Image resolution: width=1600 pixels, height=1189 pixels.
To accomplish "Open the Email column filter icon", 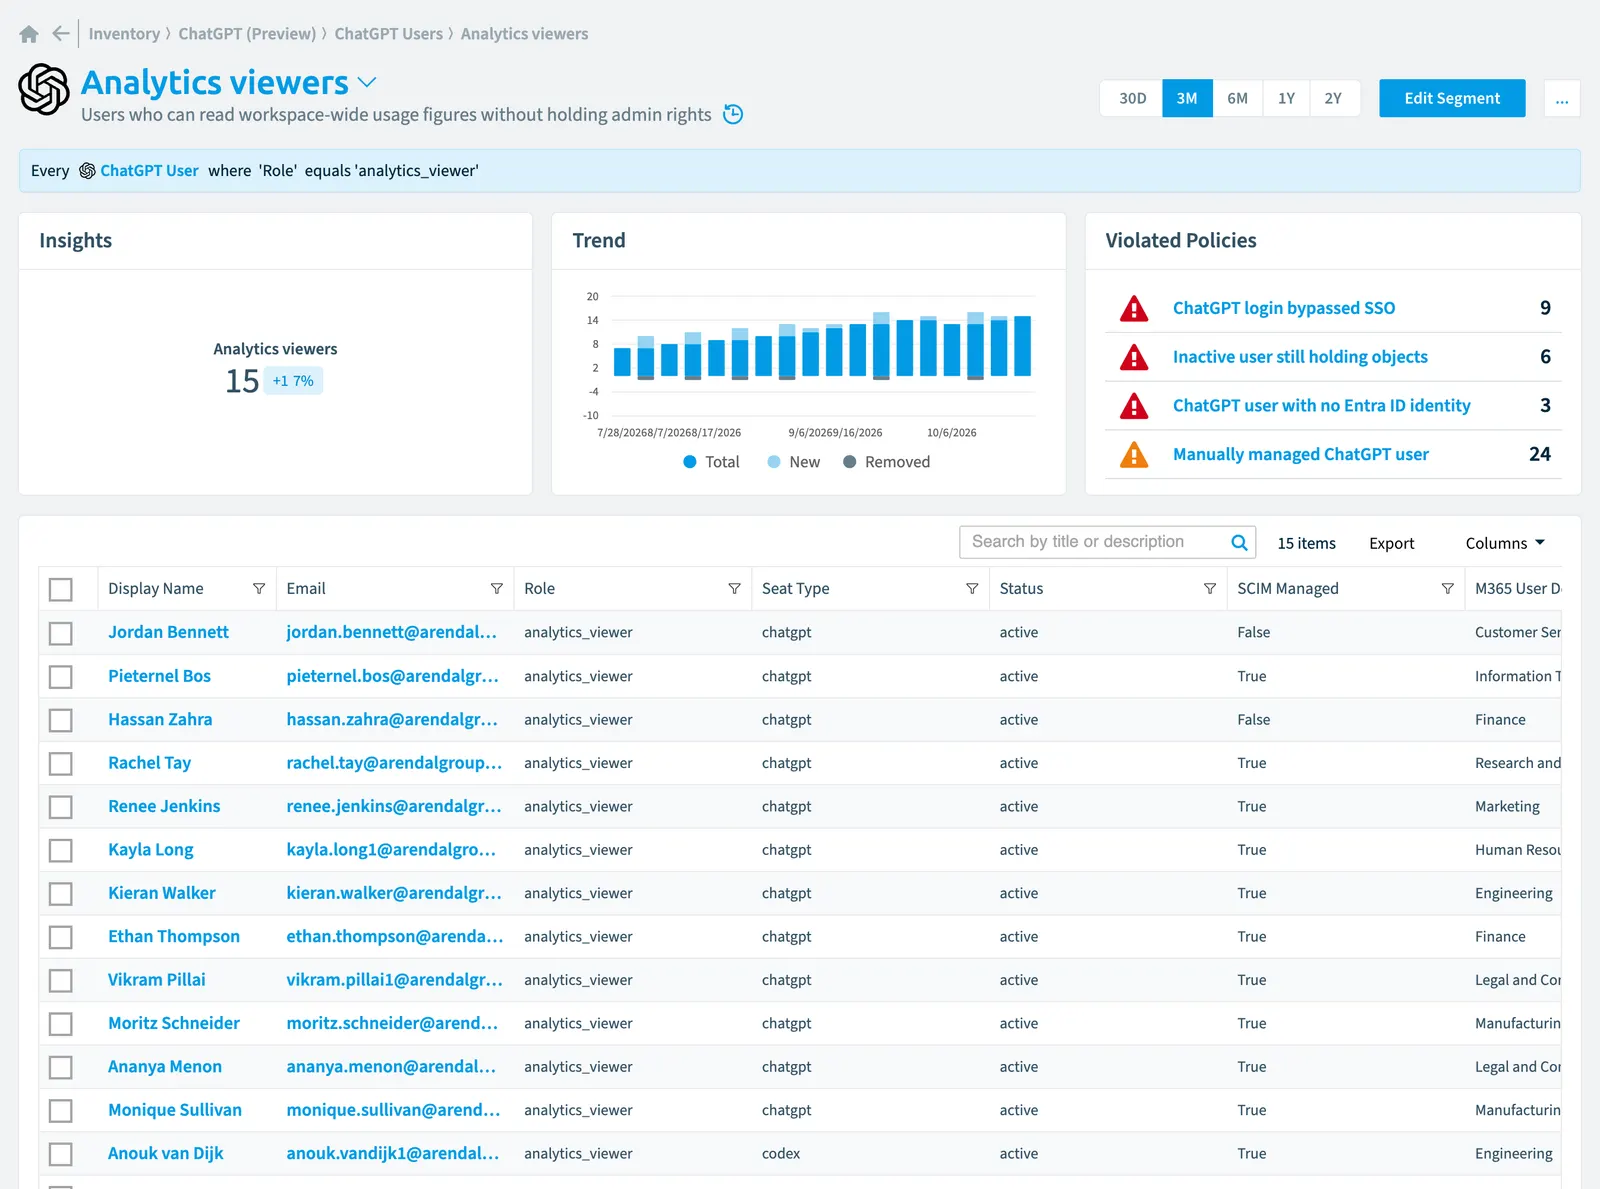I will [497, 589].
